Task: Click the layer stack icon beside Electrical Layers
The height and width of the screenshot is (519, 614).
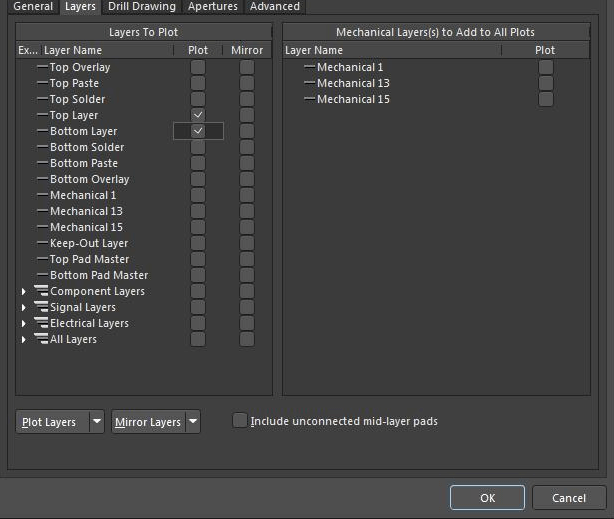Action: pyautogui.click(x=41, y=323)
